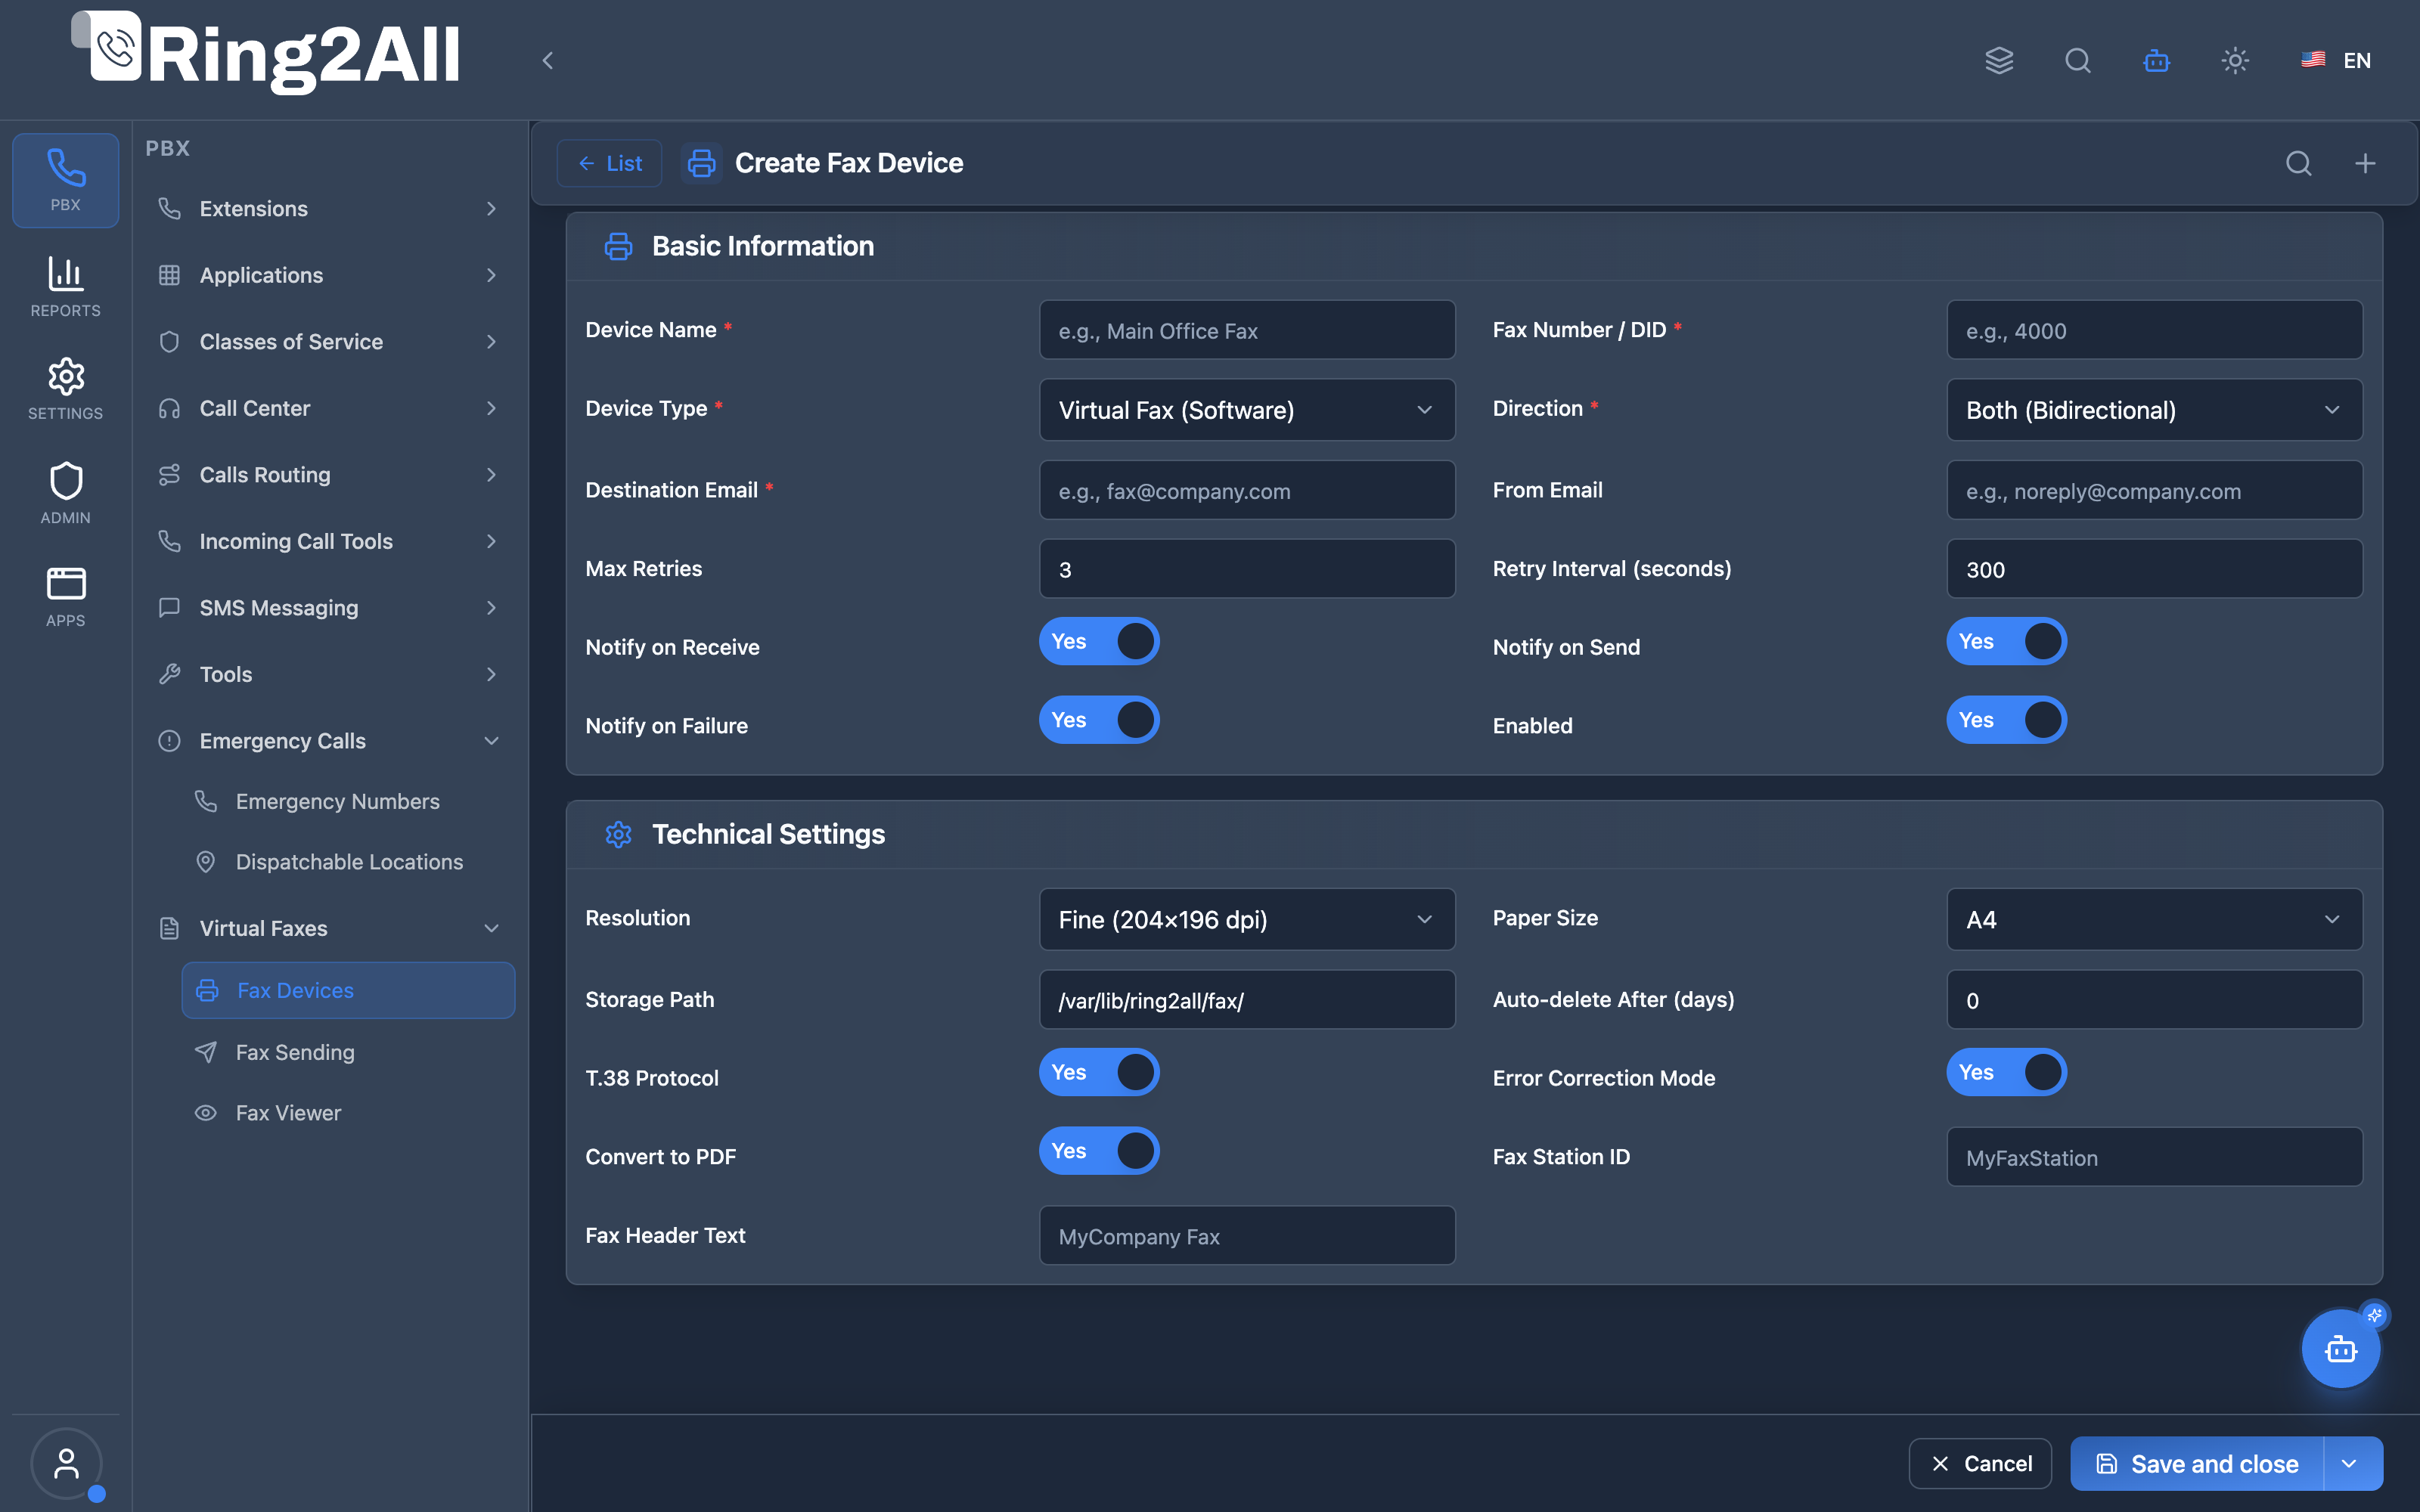Screen dimensions: 2420x1512
Task: Change language from EN flag selector
Action: [2336, 60]
